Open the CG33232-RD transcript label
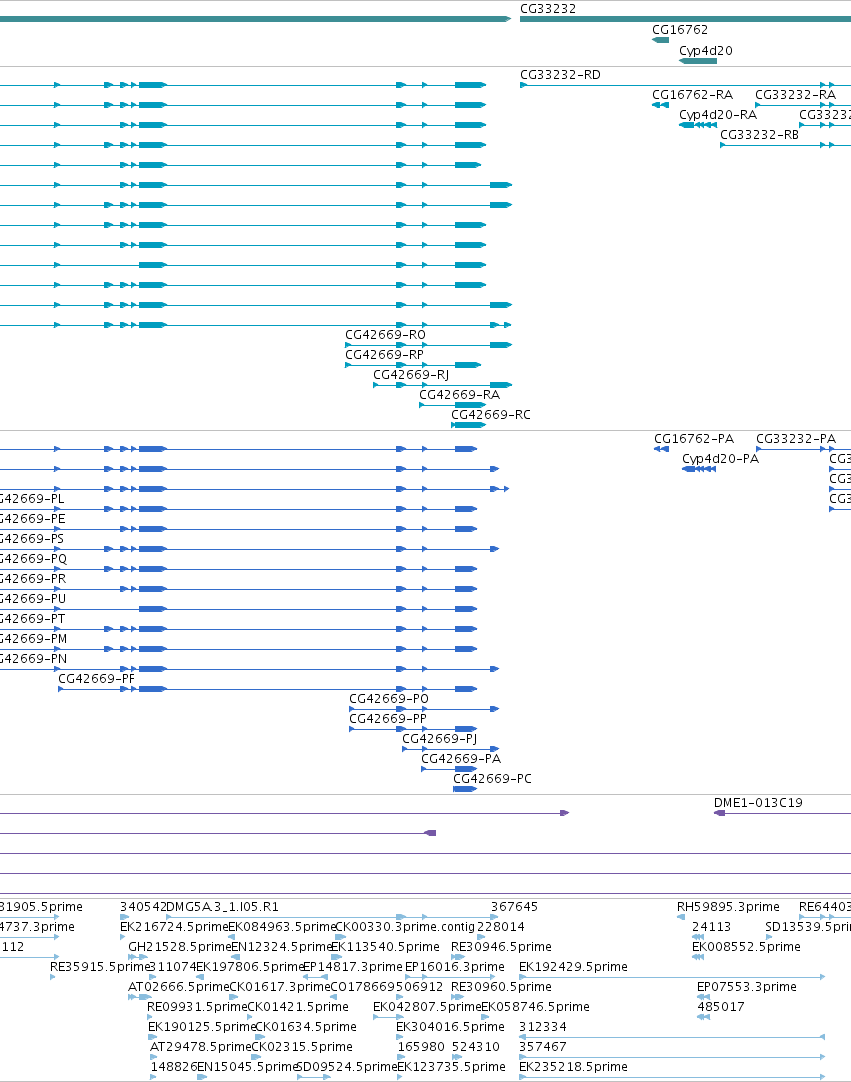 click(560, 75)
